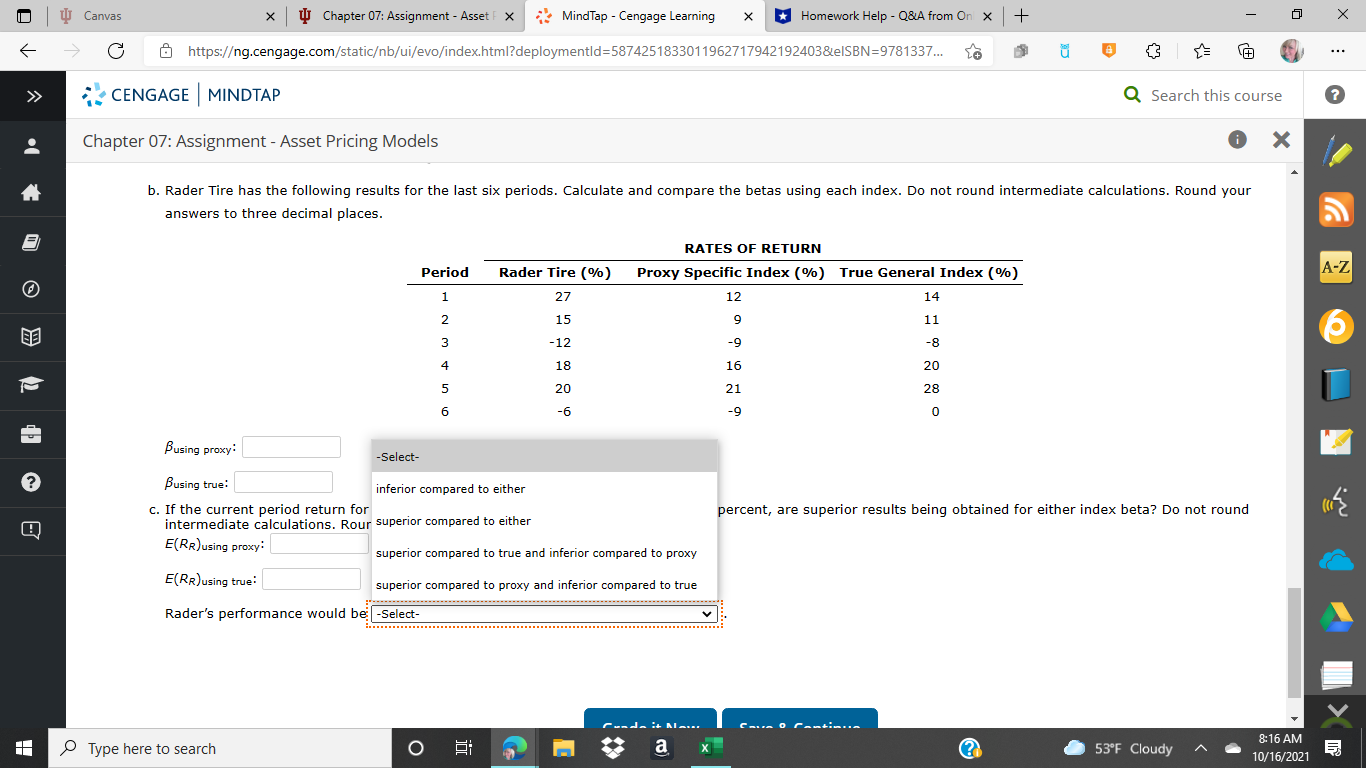This screenshot has height=768, width=1366.
Task: Click the Windows taskbar search box
Action: click(x=219, y=748)
